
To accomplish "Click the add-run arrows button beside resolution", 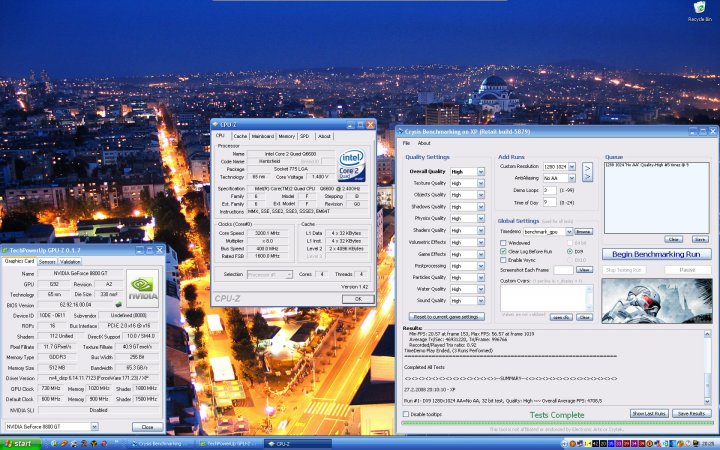I will pos(587,172).
